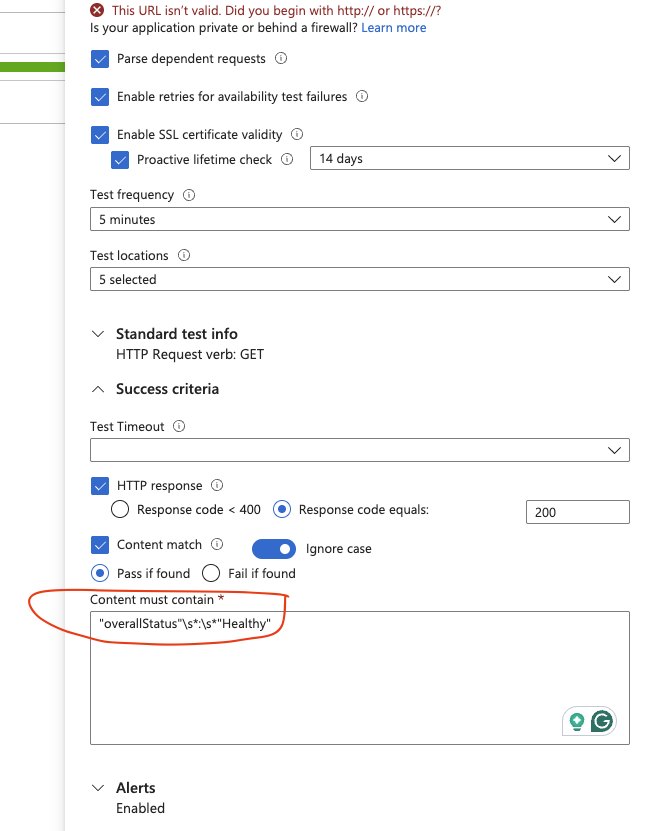648x831 pixels.
Task: Expand the Standard test info section
Action: (98, 334)
